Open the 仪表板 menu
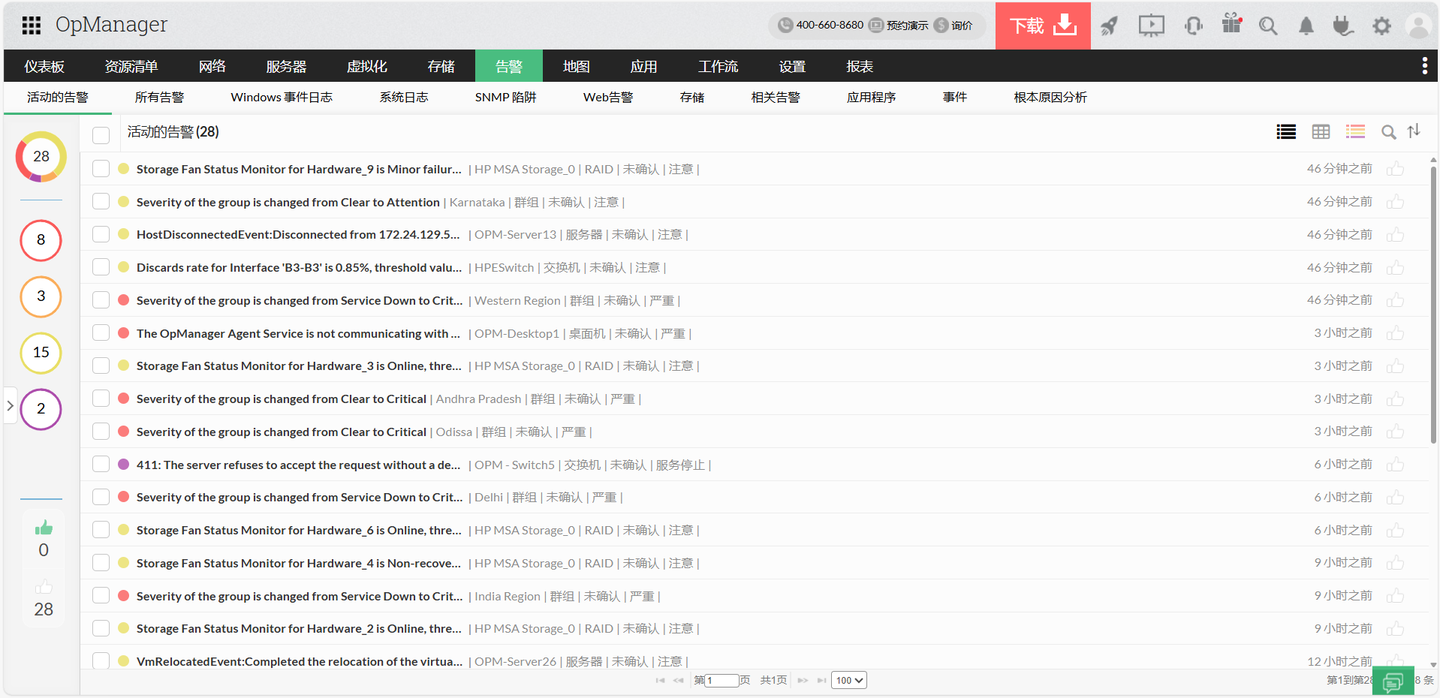This screenshot has height=698, width=1440. click(45, 66)
